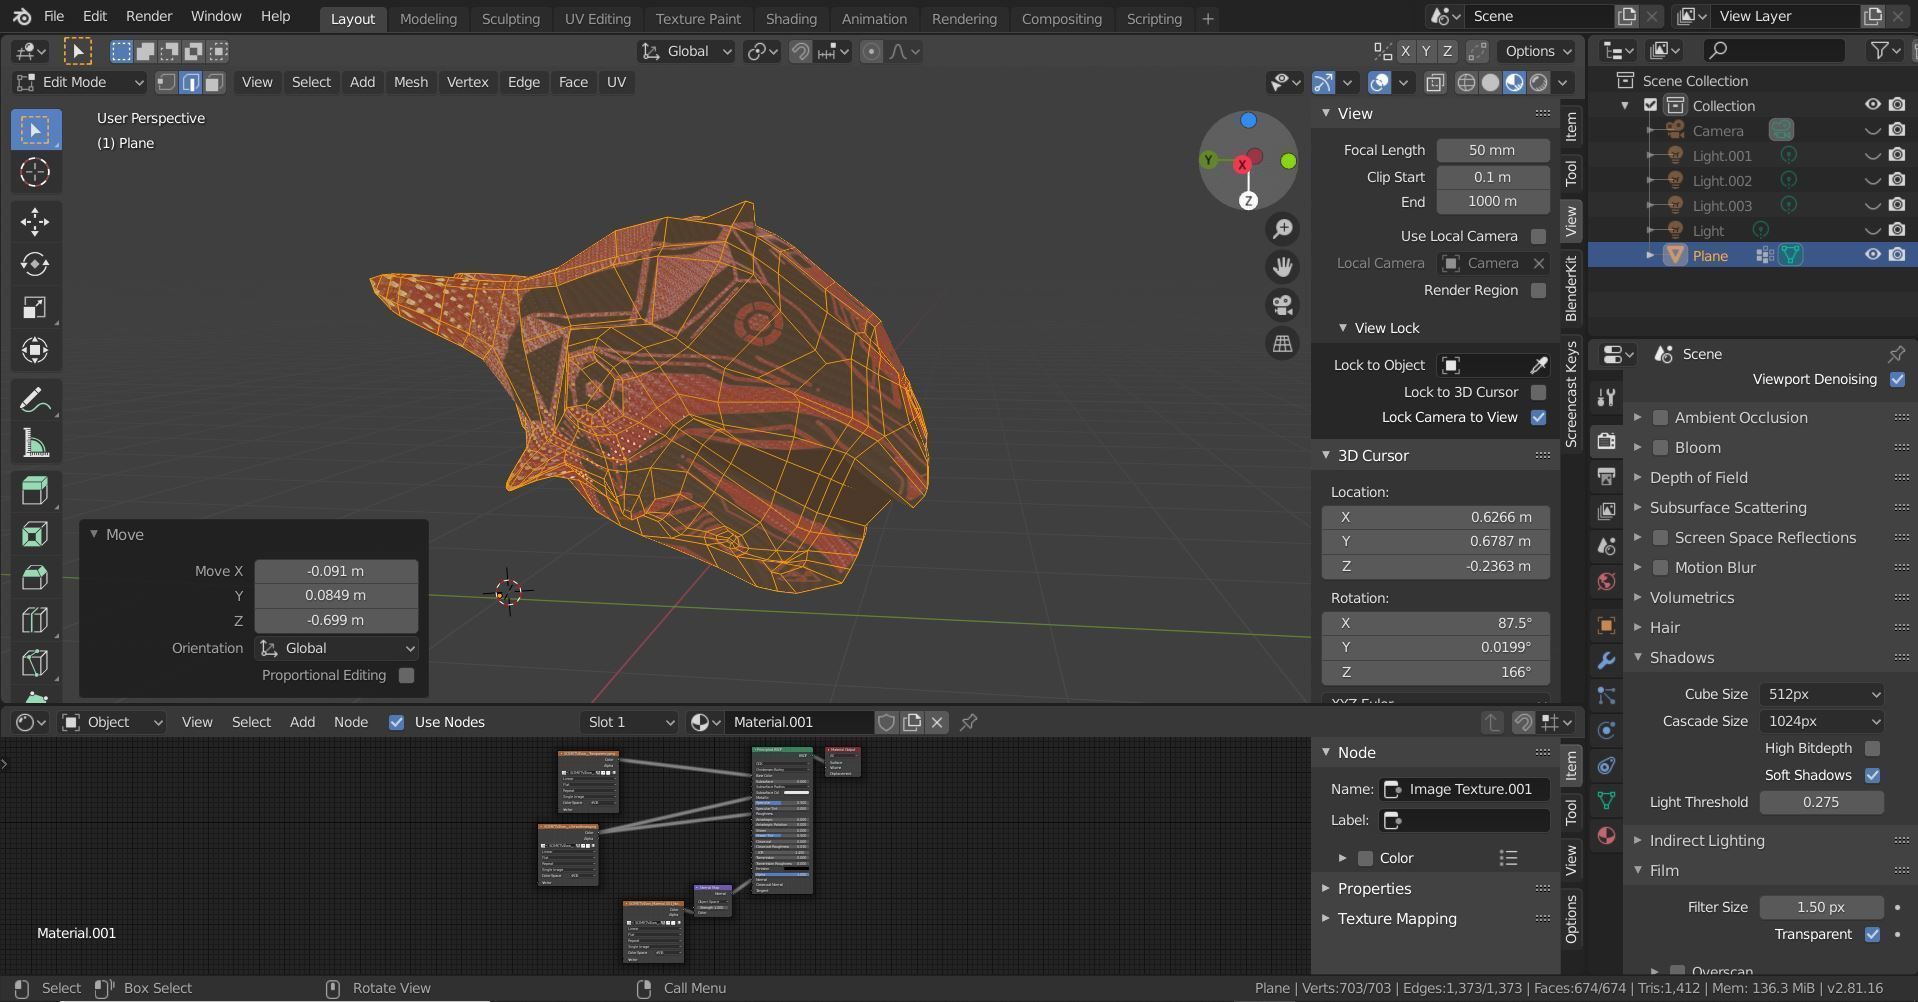Viewport: 1918px width, 1002px height.
Task: Select the Bevel tool
Action: (35, 577)
